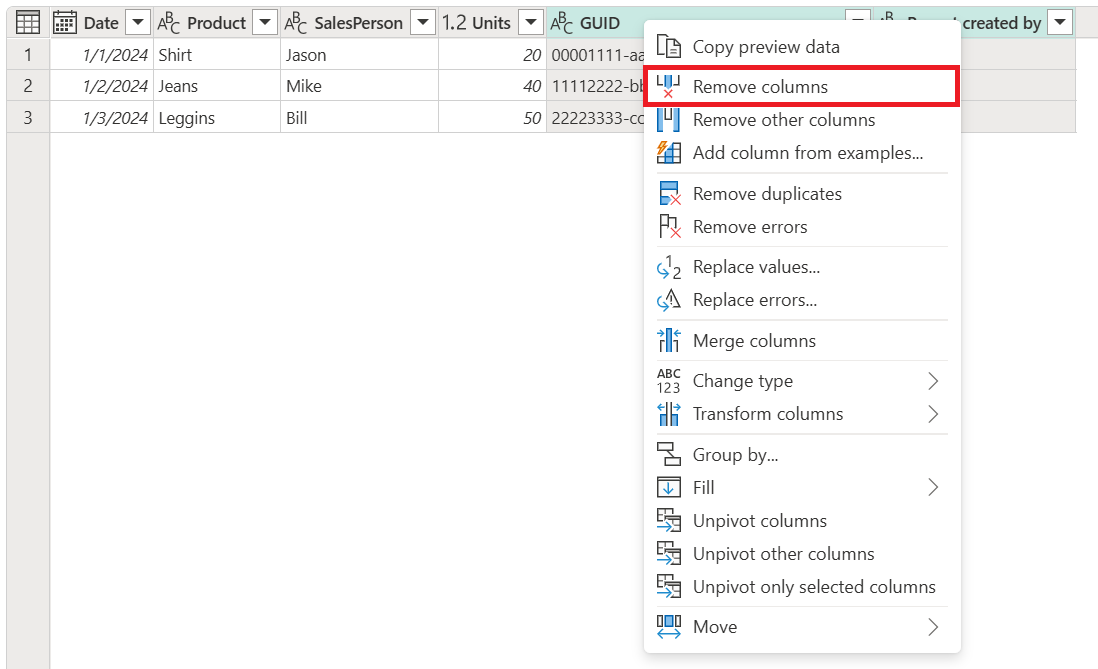Click the Replace values icon in the menu
Viewport: 1098px width, 669px height.
(668, 266)
